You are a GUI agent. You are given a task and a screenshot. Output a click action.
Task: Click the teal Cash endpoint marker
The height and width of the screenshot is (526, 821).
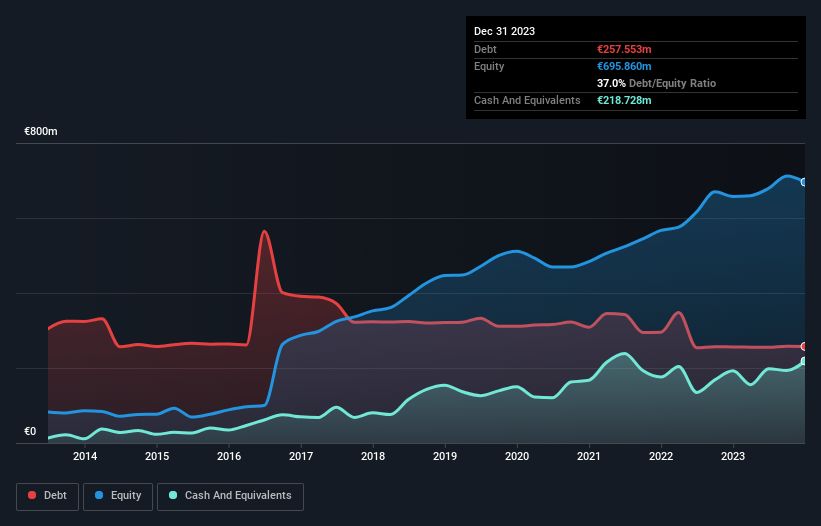point(804,361)
